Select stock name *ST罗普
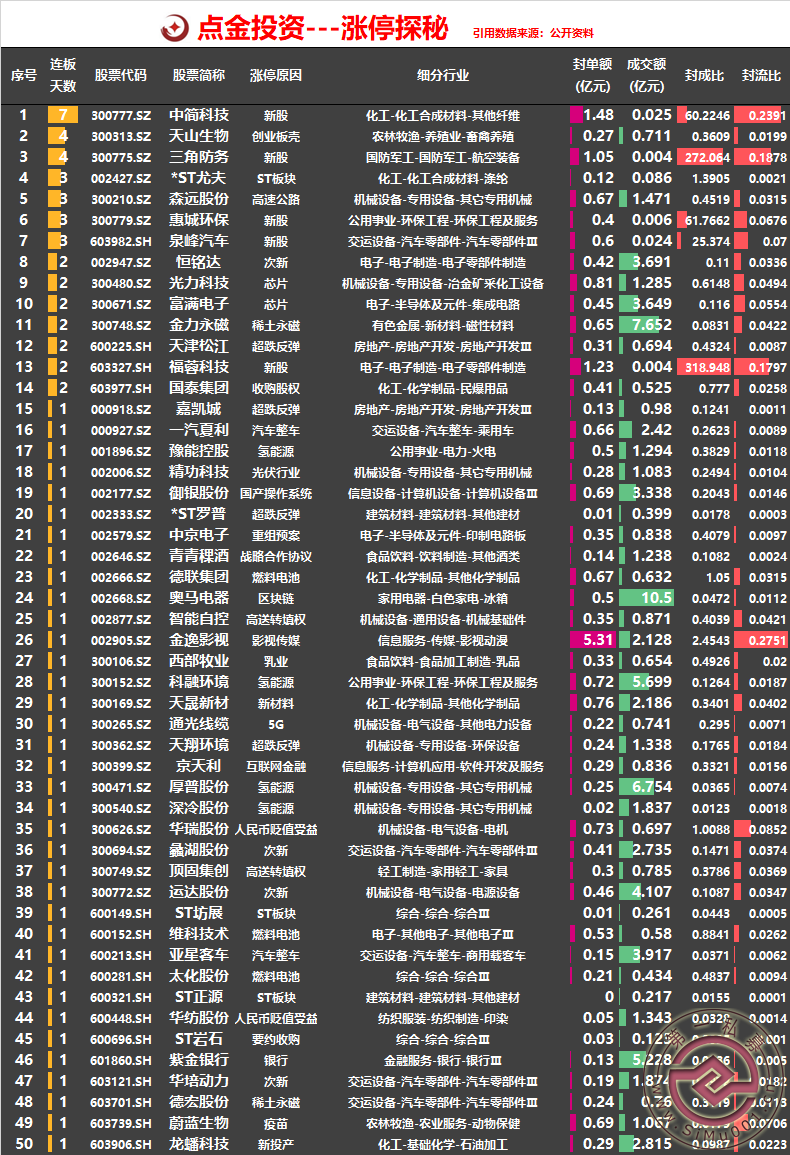Viewport: 790px width, 1155px height. click(199, 514)
